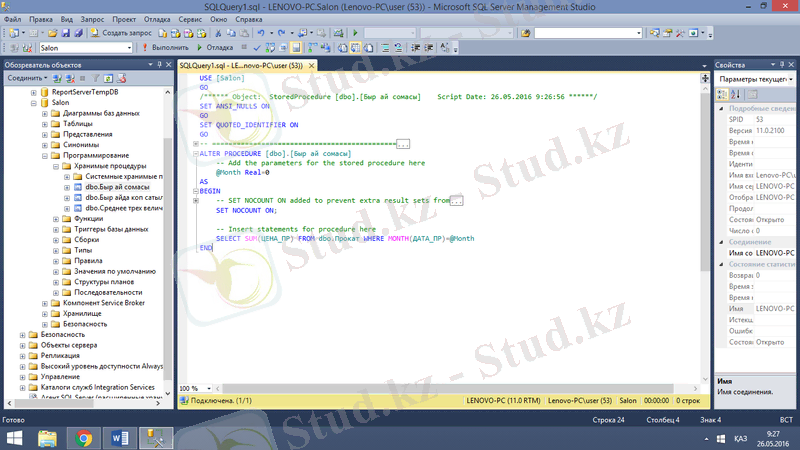Open the Отладка menu
800x450 pixels.
click(157, 19)
